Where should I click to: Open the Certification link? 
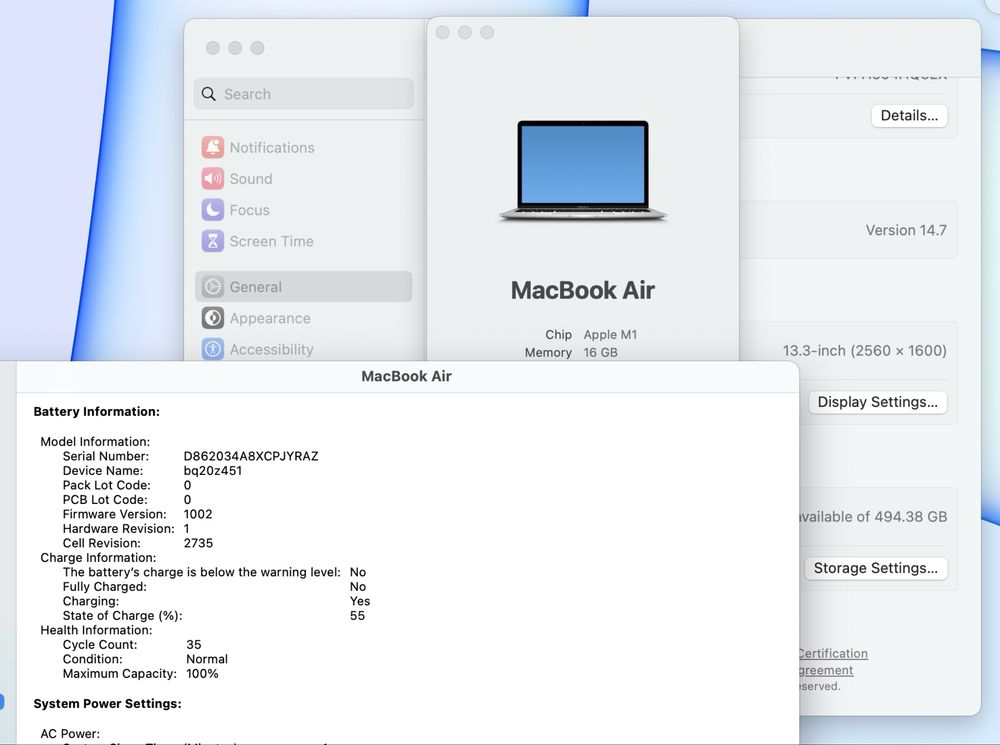[833, 653]
